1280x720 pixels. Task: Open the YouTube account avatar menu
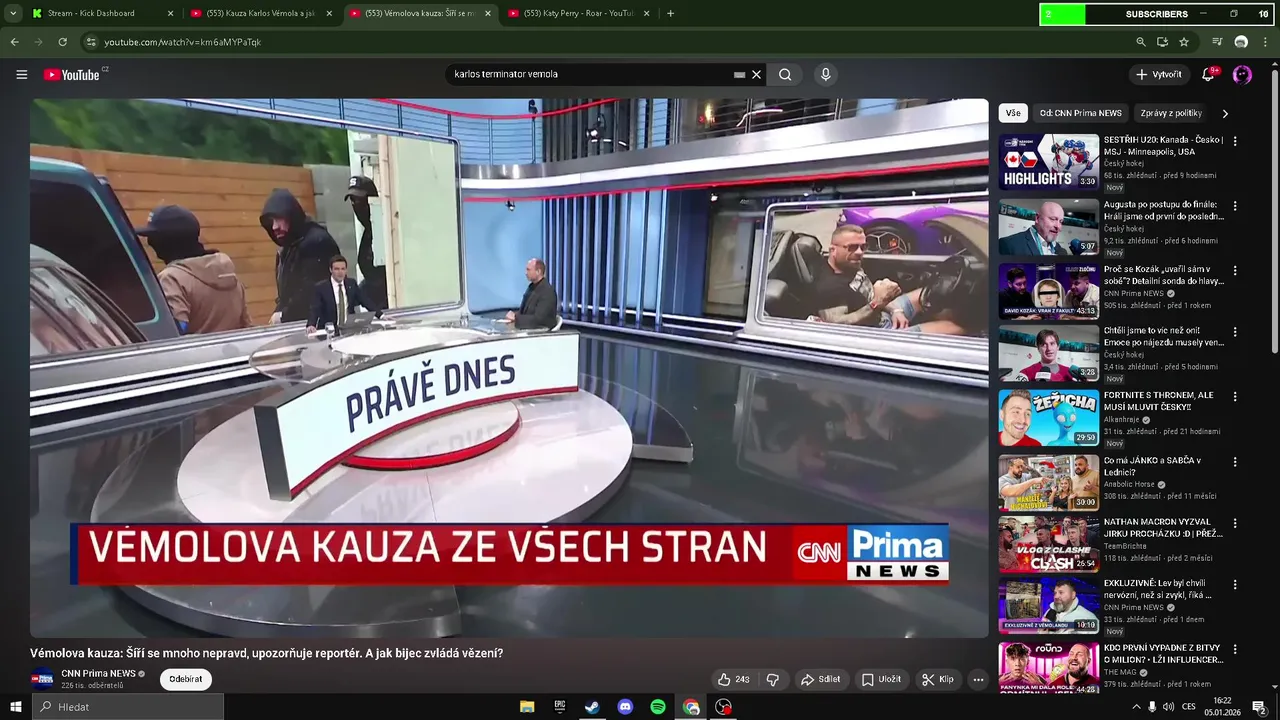pyautogui.click(x=1242, y=74)
